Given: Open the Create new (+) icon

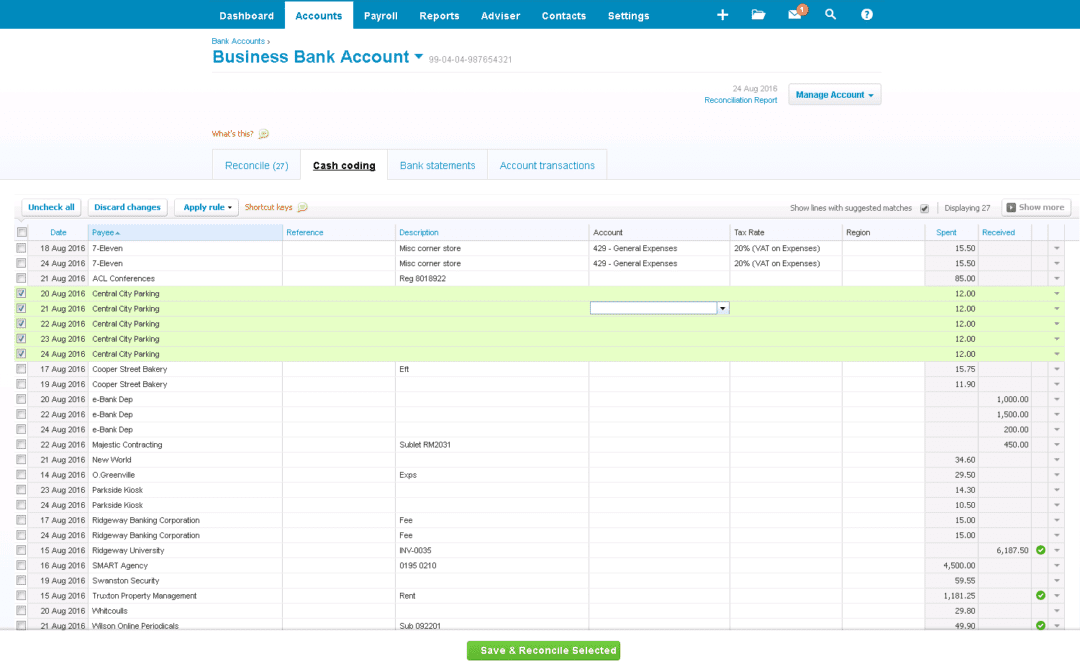Looking at the screenshot, I should (722, 15).
